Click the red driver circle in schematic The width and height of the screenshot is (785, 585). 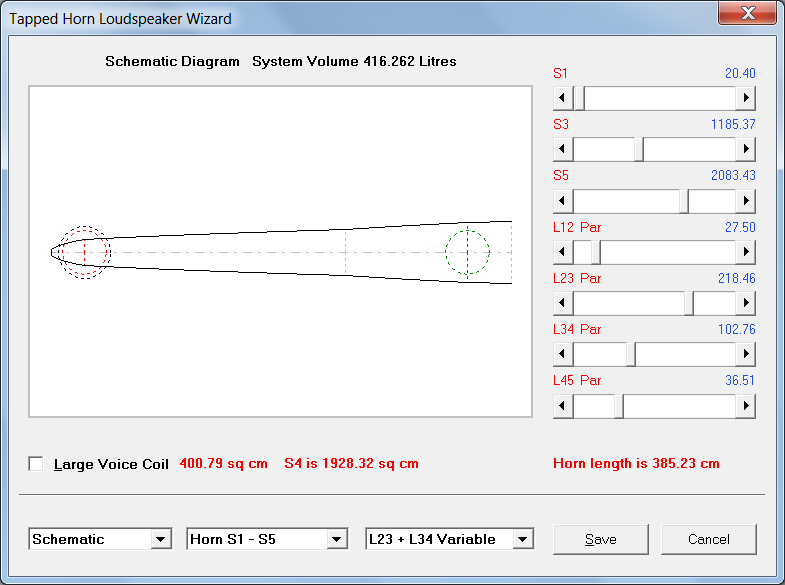(85, 252)
